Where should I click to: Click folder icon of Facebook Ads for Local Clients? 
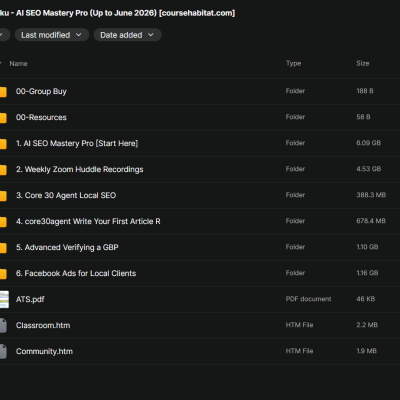(x=3, y=274)
